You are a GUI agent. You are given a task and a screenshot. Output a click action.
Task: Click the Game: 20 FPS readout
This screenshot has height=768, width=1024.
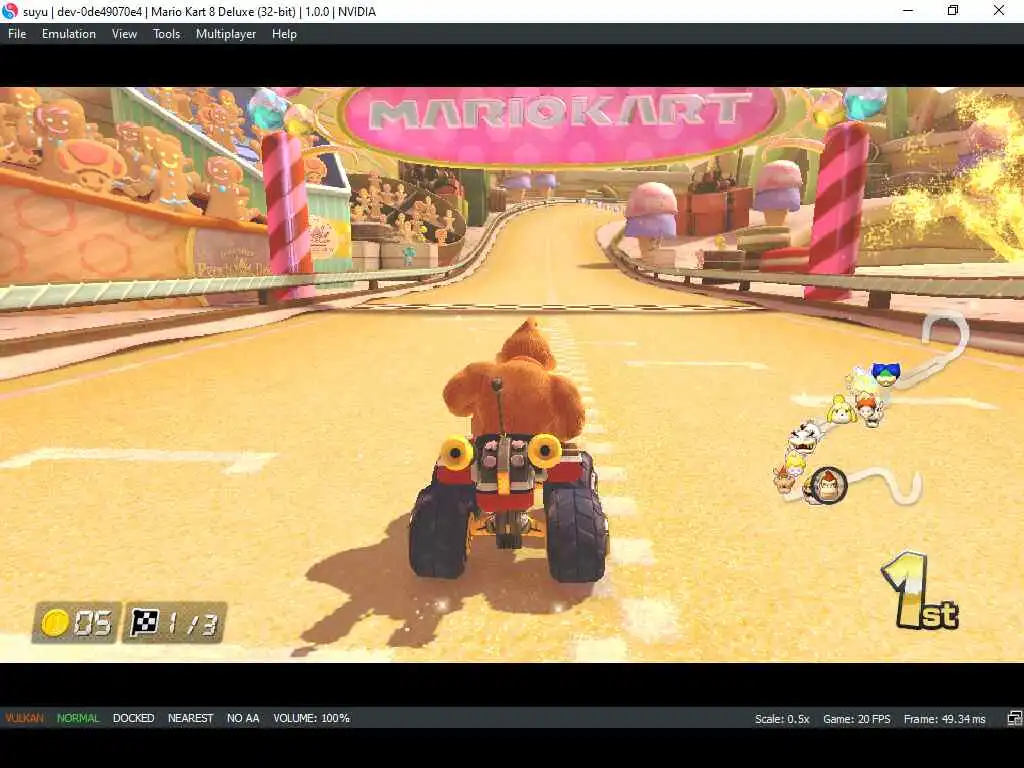(856, 719)
